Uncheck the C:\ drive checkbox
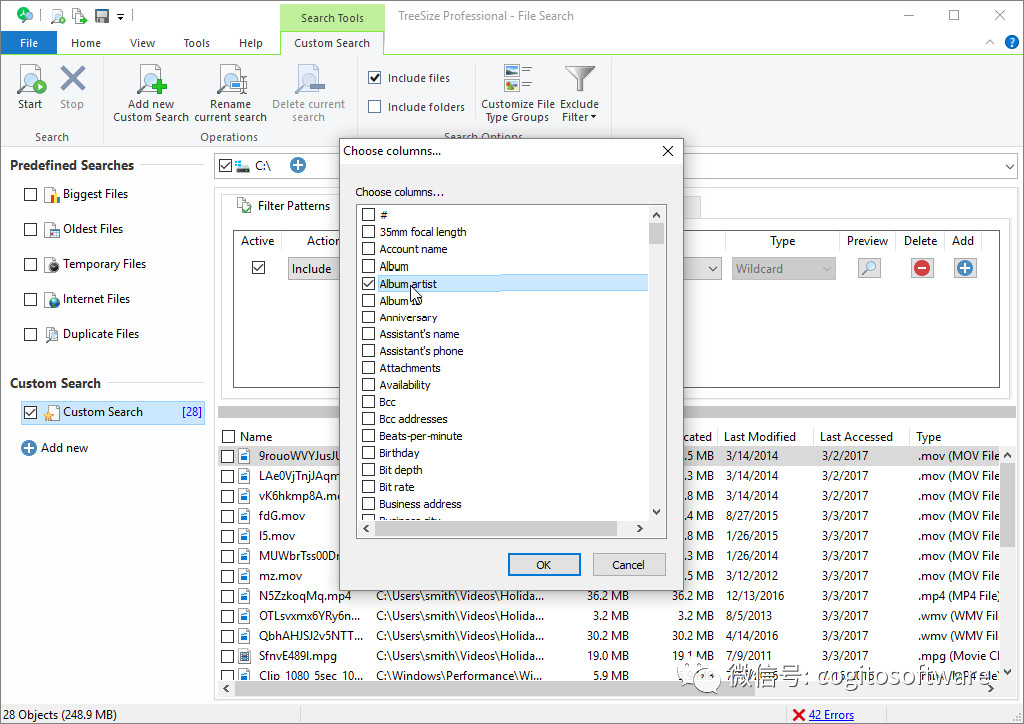 (x=225, y=165)
